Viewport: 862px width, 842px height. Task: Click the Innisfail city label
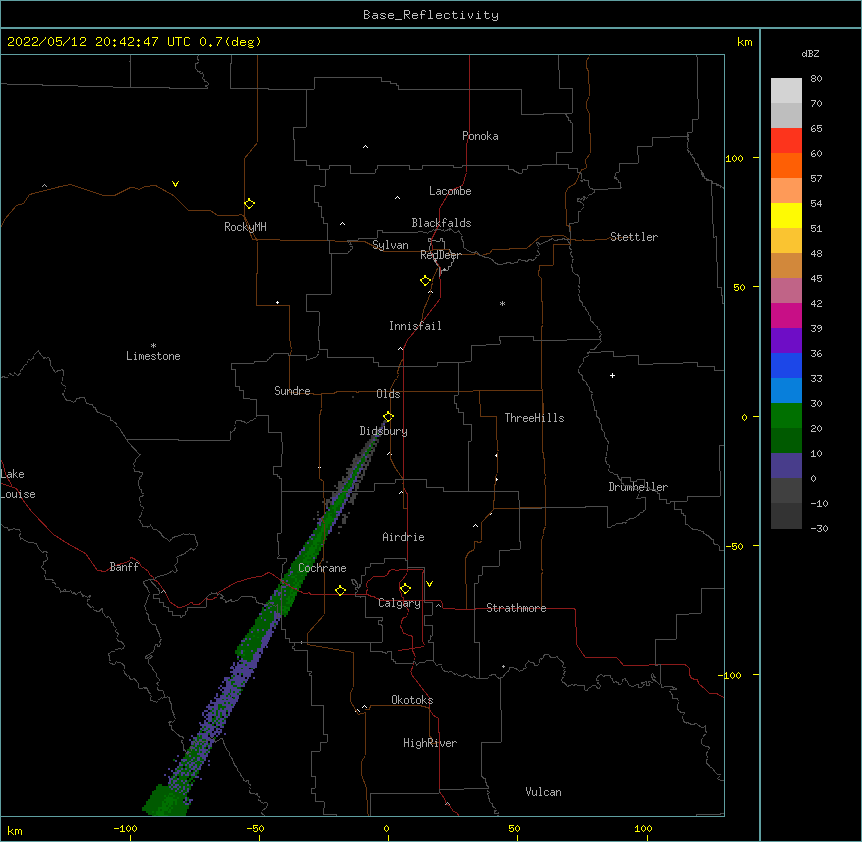(x=415, y=326)
